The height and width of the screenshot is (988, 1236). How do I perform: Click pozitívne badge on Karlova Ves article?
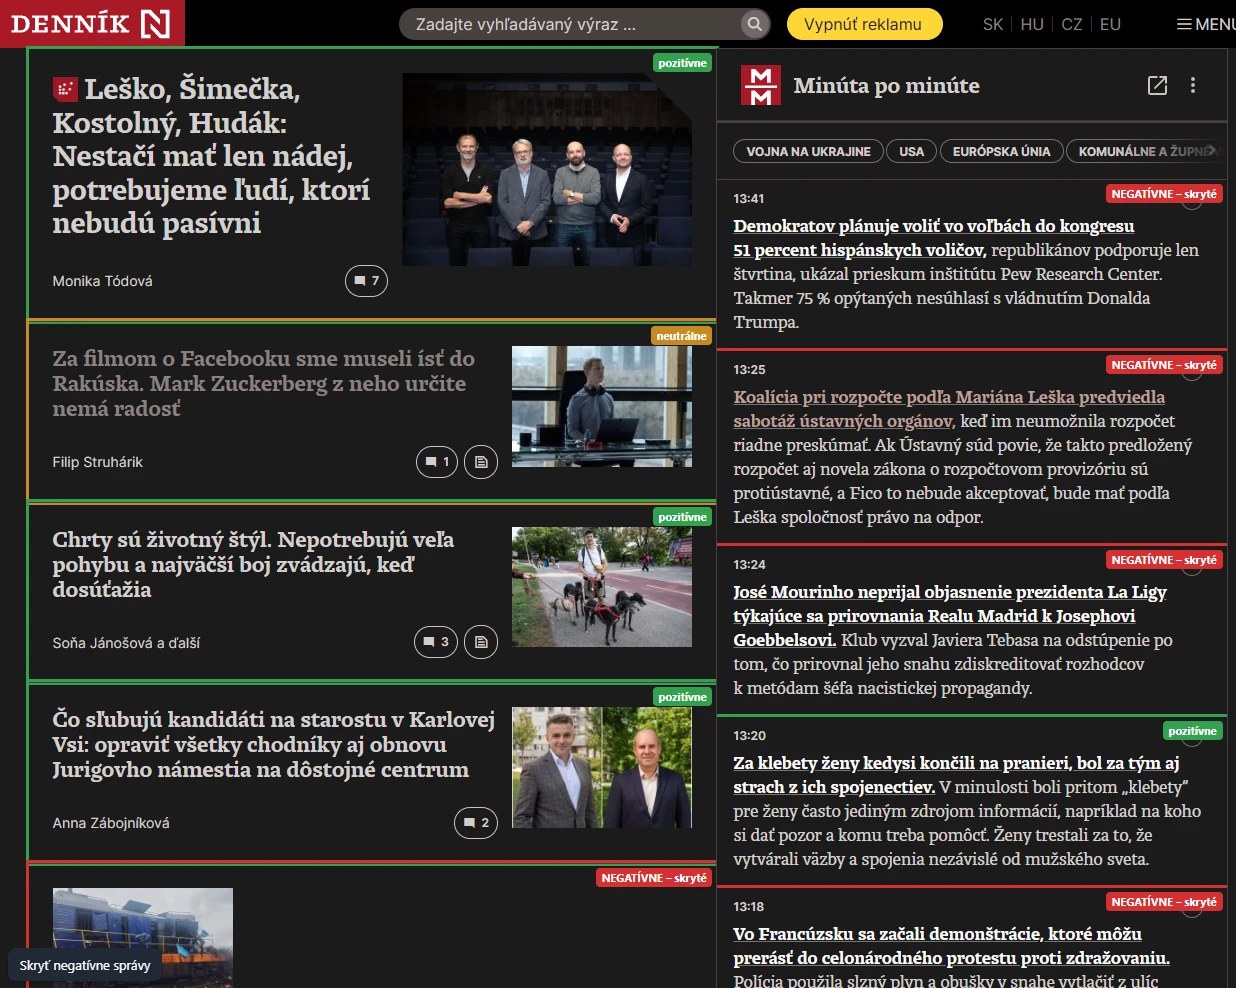[x=683, y=697]
